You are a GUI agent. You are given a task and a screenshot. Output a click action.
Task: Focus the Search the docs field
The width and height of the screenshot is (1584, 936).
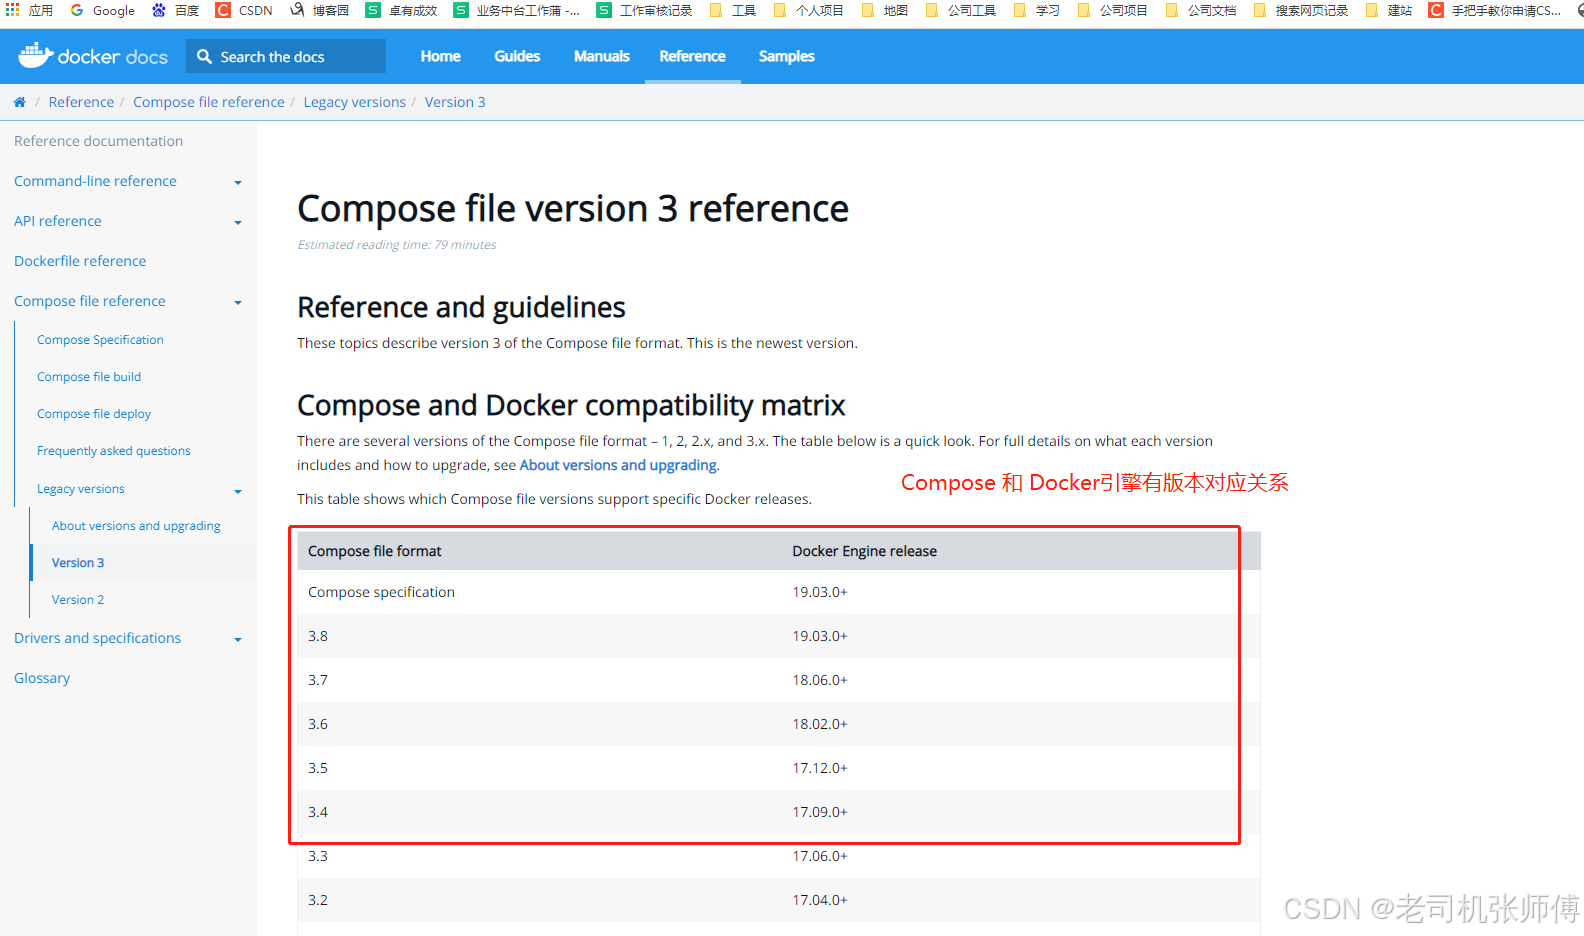pyautogui.click(x=286, y=56)
